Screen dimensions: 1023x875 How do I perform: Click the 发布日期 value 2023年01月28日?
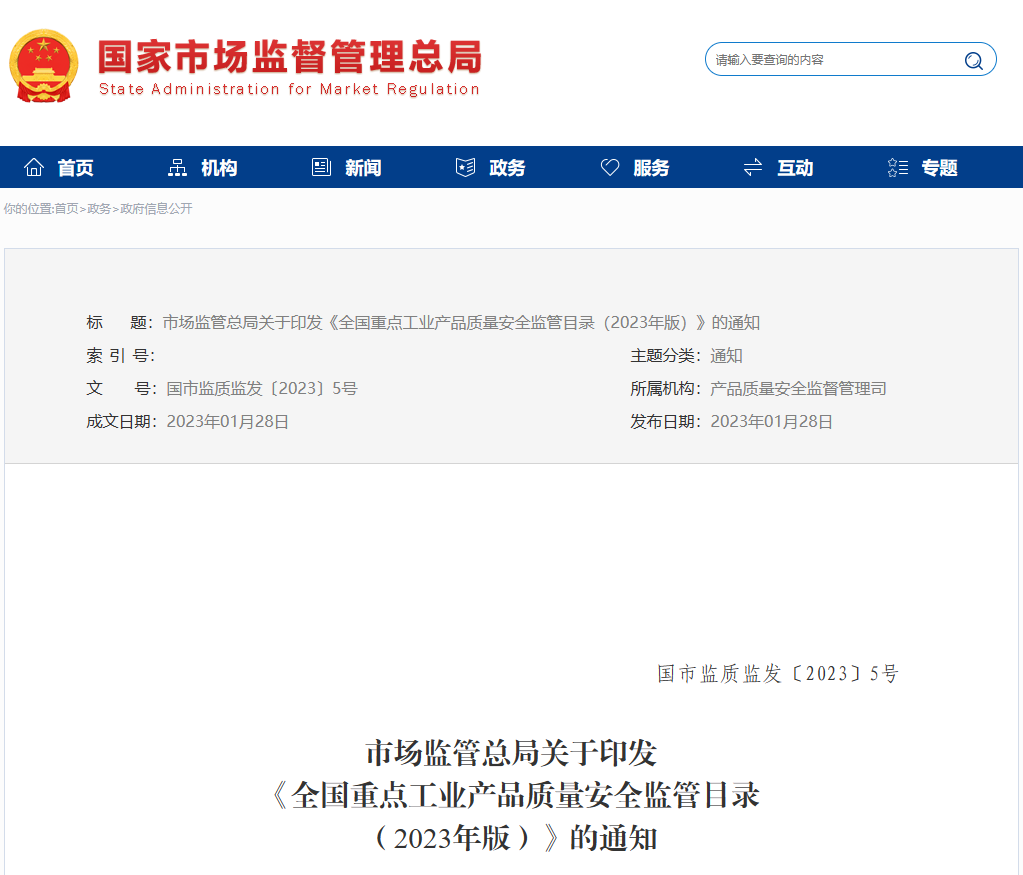771,422
